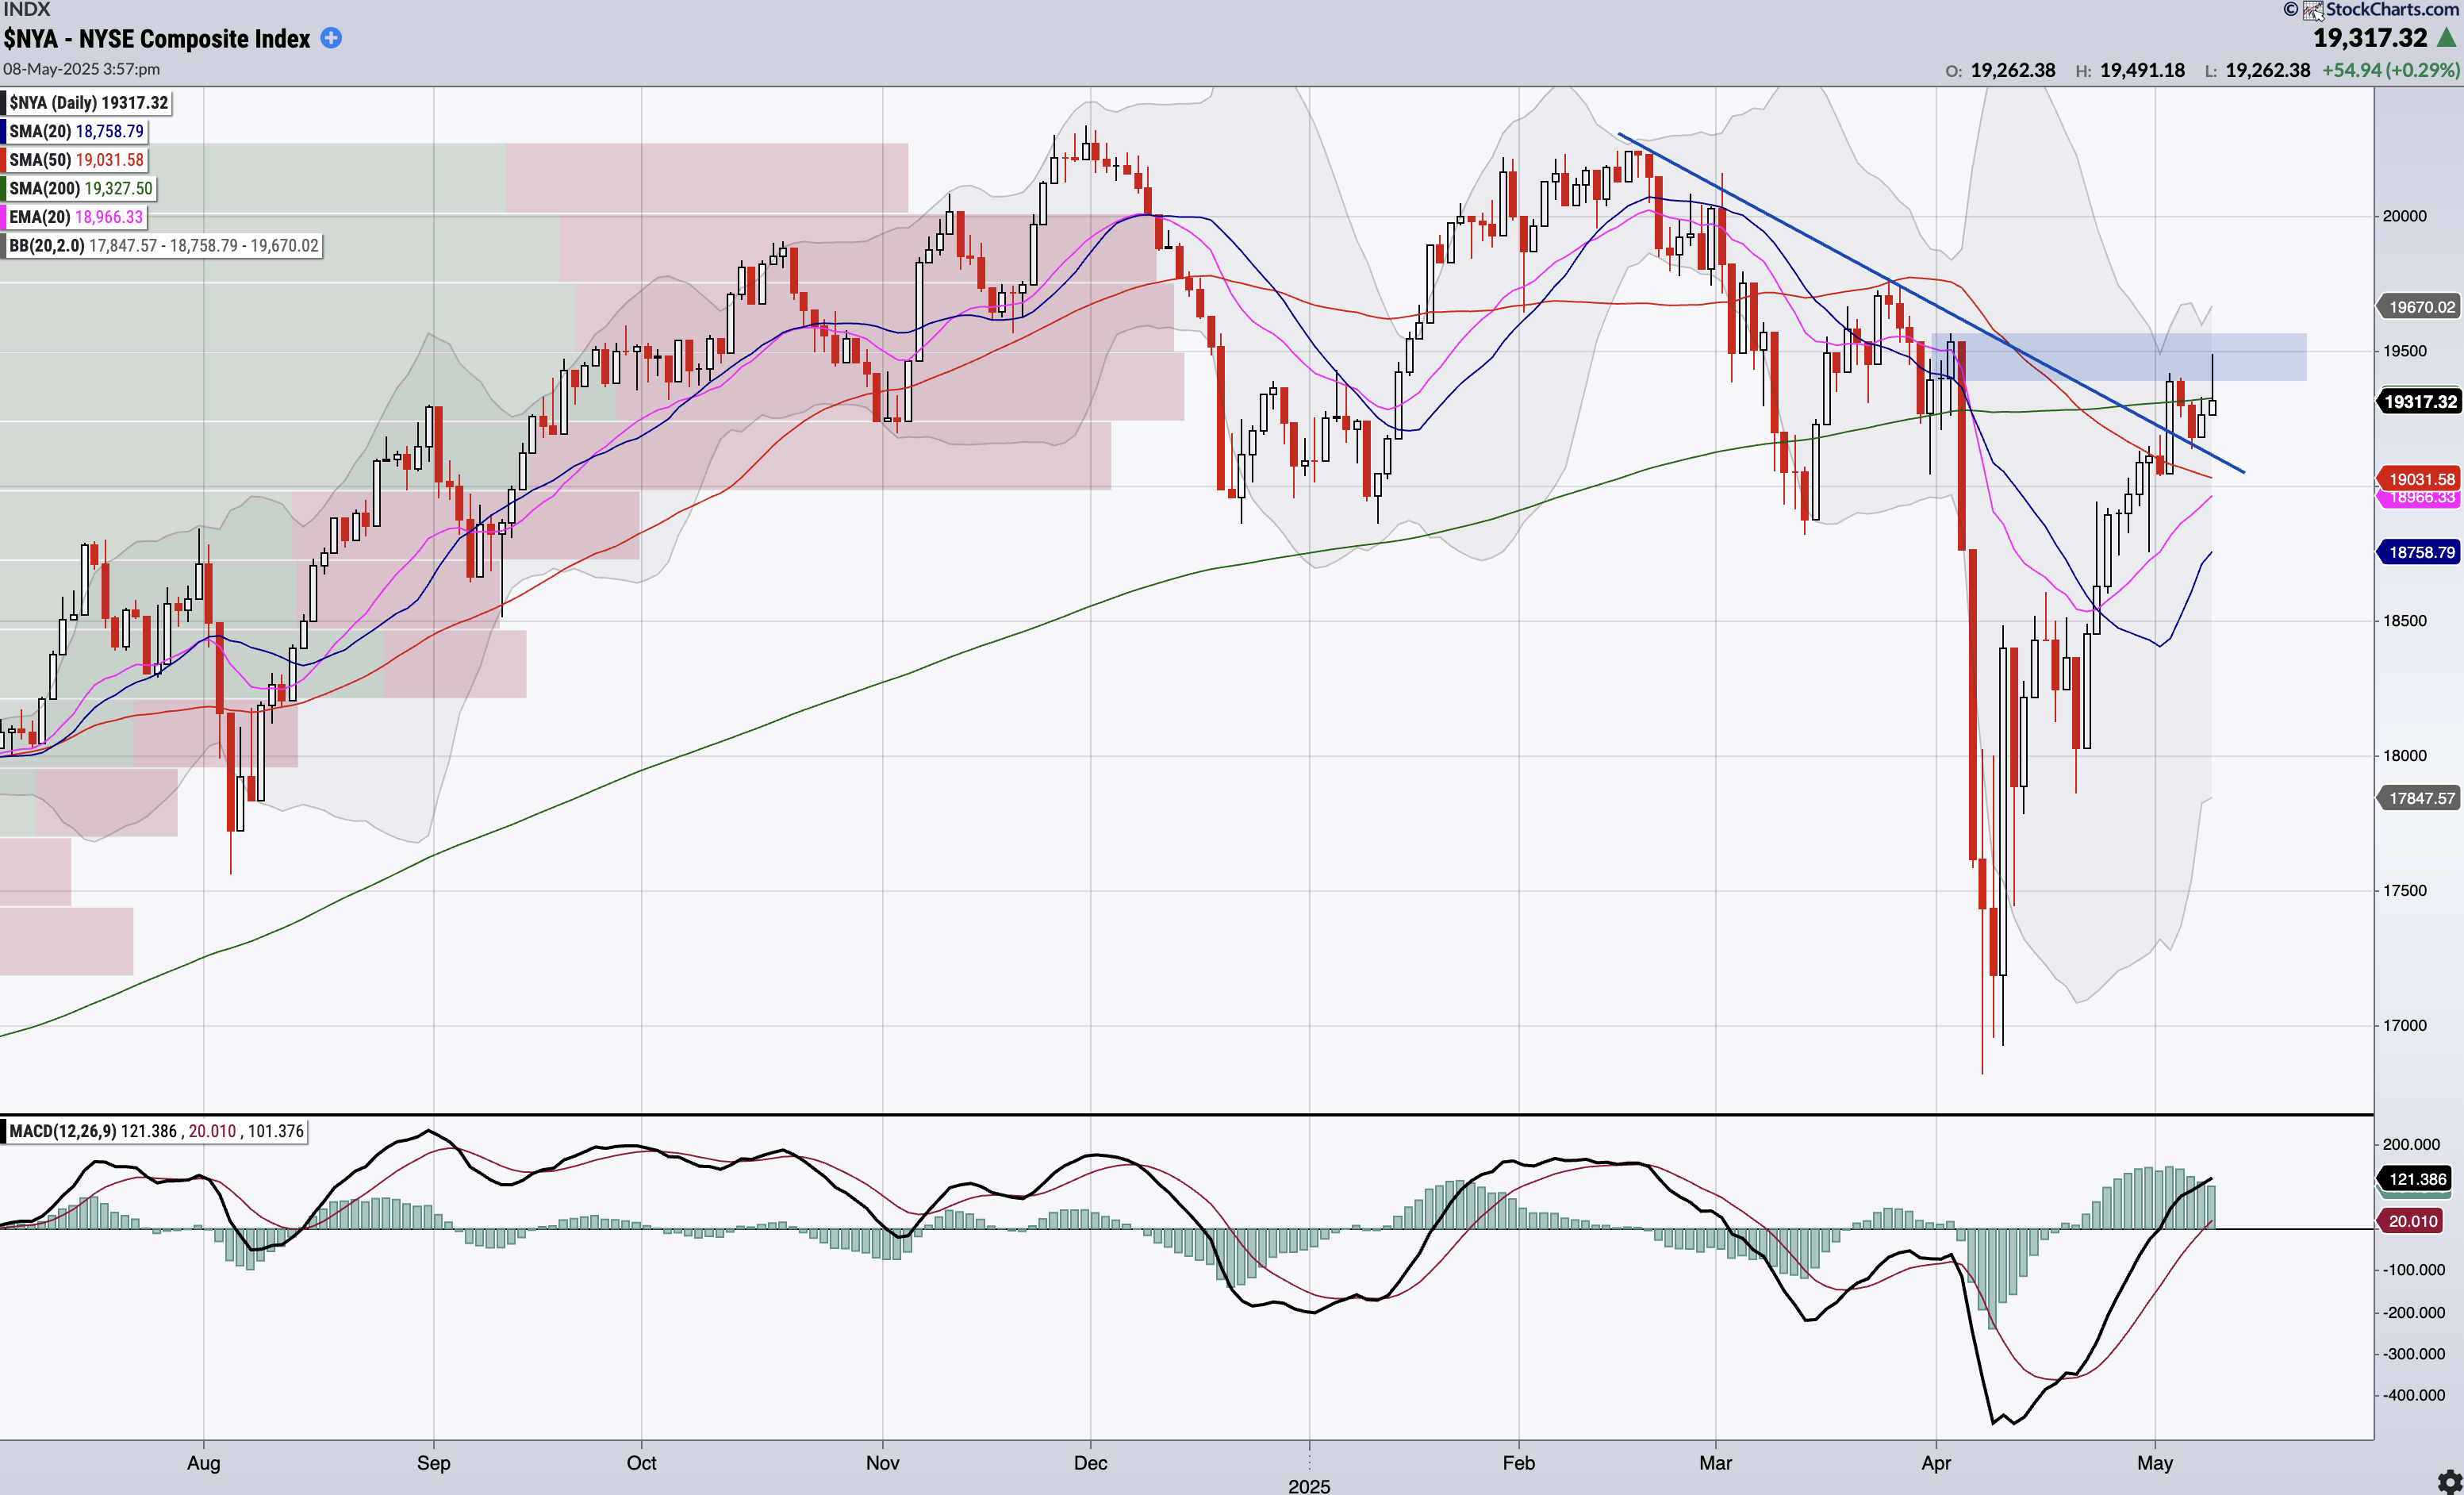Expand the $NYA (Daily) legend label
This screenshot has height=1495, width=2464.
click(x=88, y=103)
